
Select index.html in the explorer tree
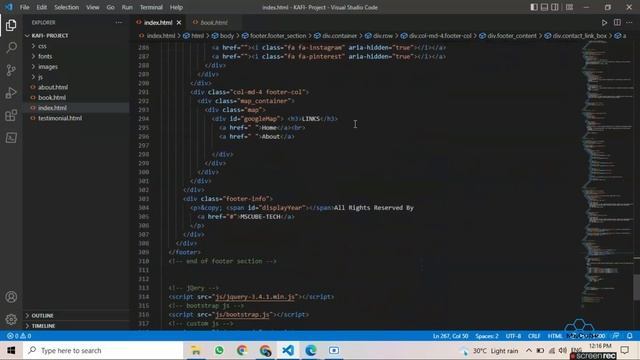(76, 108)
